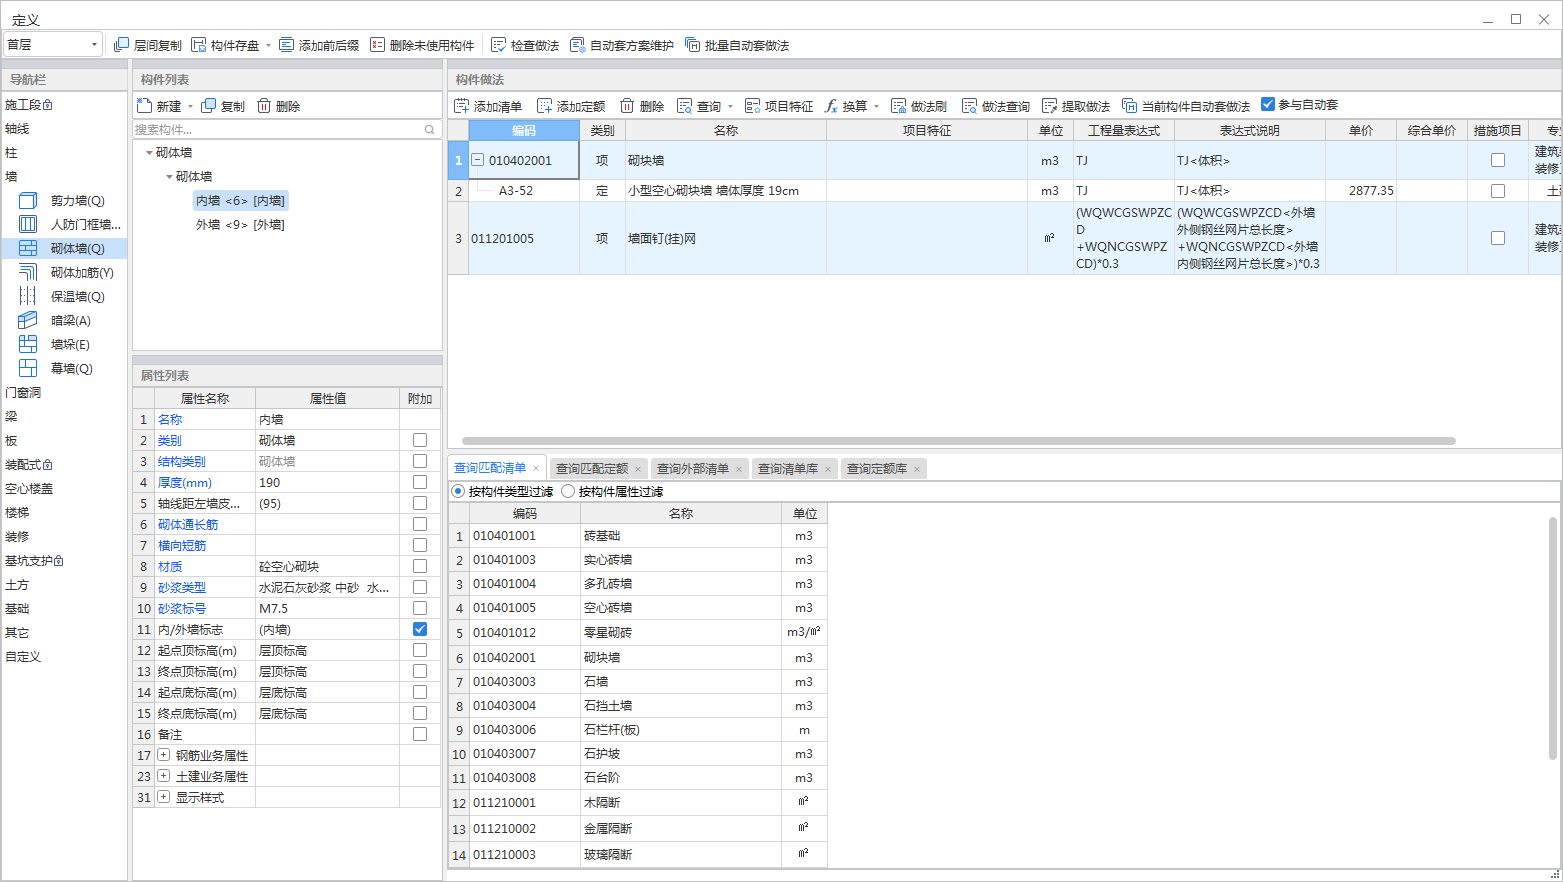Create new component with 新建
Screen dimensions: 1563x882
[x=160, y=106]
